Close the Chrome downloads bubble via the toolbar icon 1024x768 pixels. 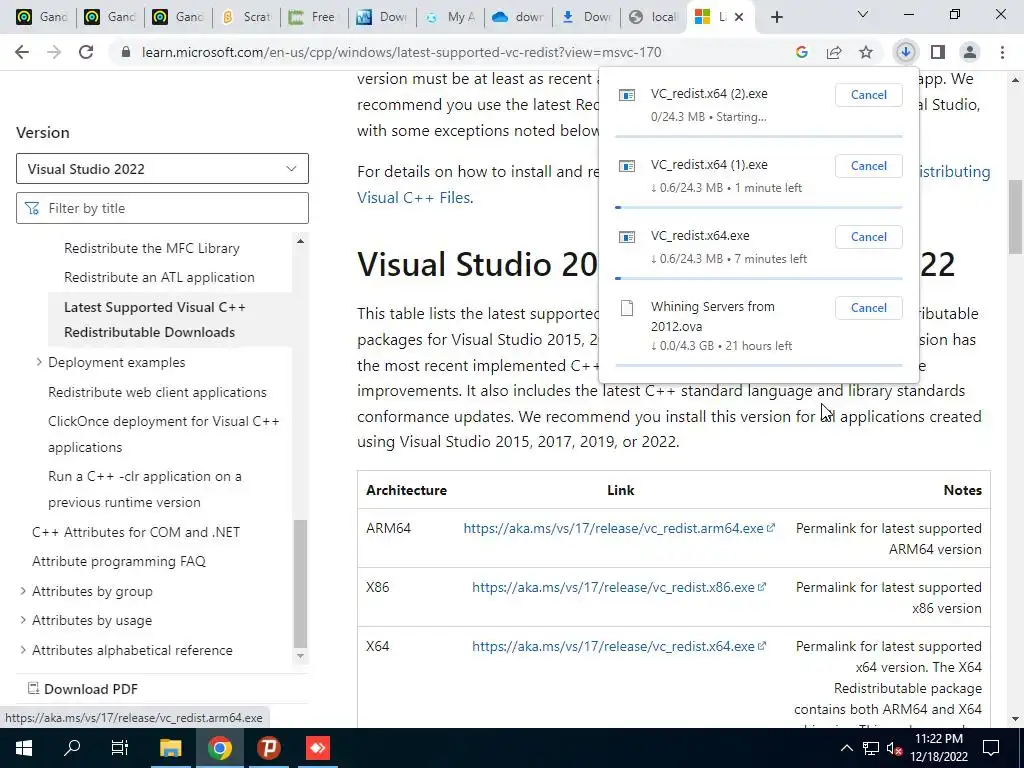pos(905,52)
